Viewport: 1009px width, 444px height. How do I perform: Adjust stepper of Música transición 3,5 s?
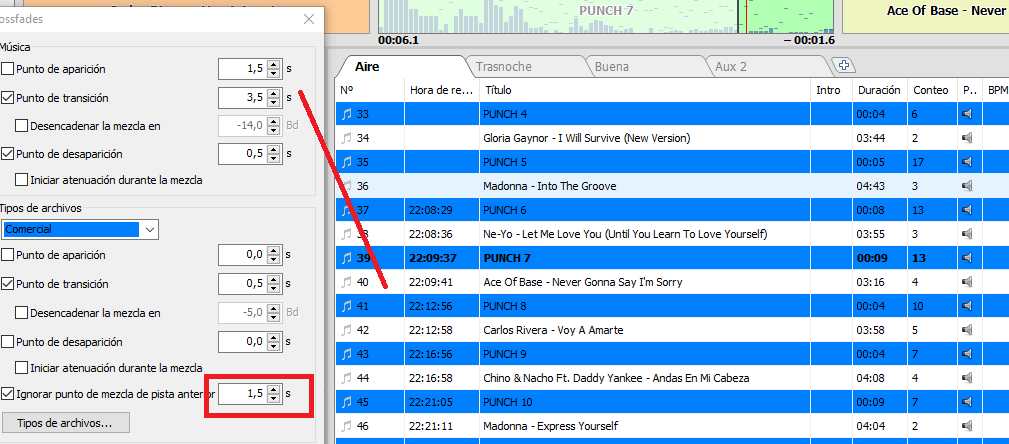tap(274, 98)
